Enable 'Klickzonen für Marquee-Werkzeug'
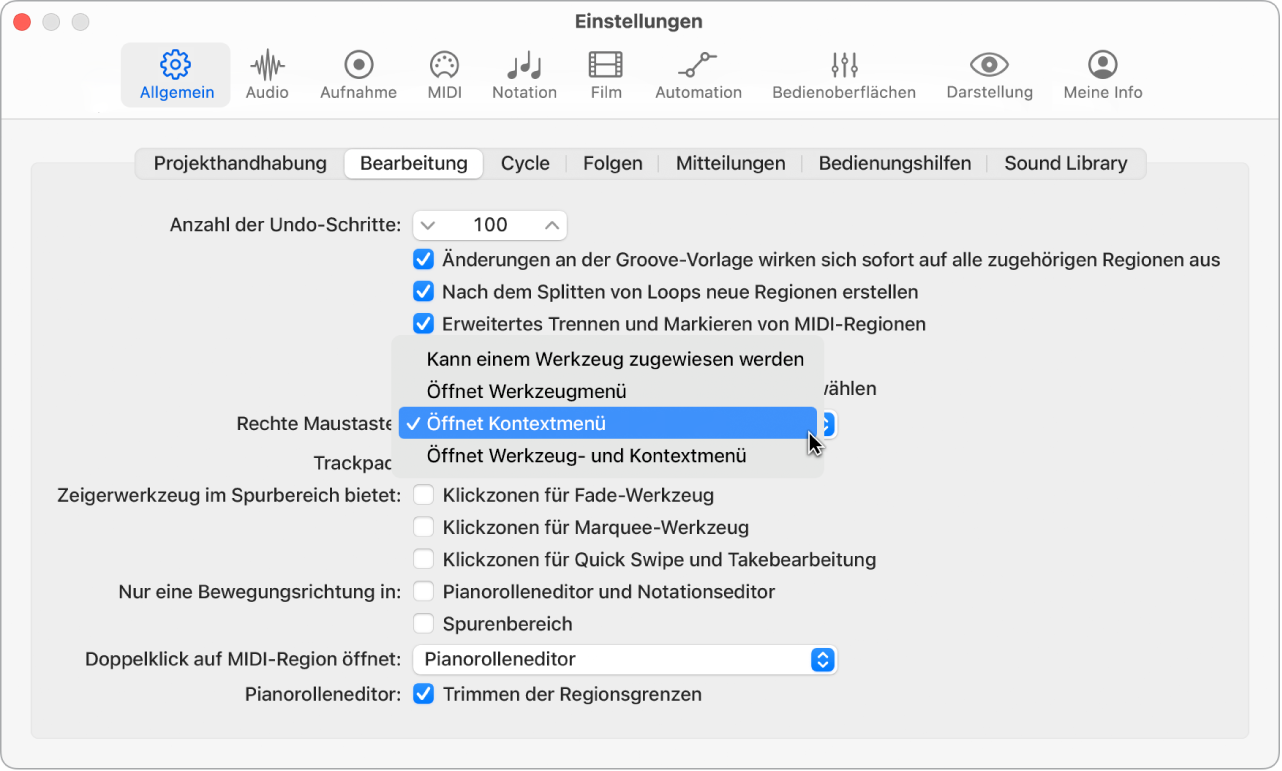Viewport: 1282px width, 771px height. click(423, 527)
